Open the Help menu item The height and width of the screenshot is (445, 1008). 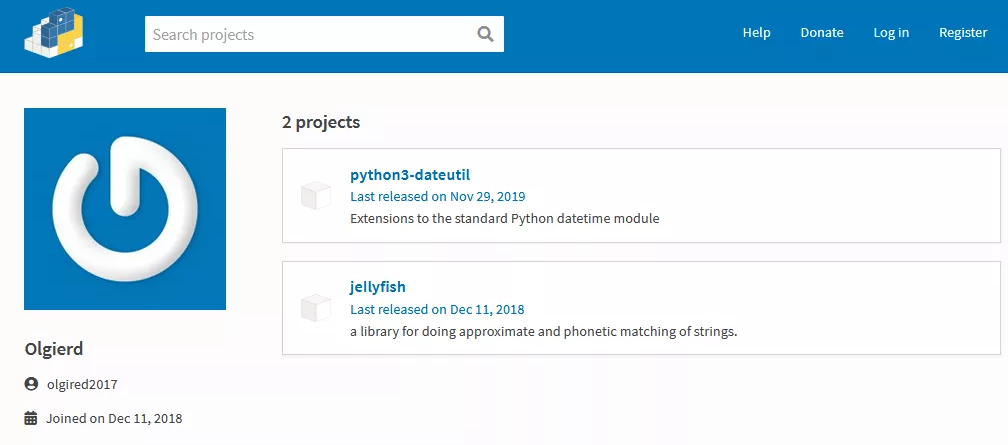756,33
